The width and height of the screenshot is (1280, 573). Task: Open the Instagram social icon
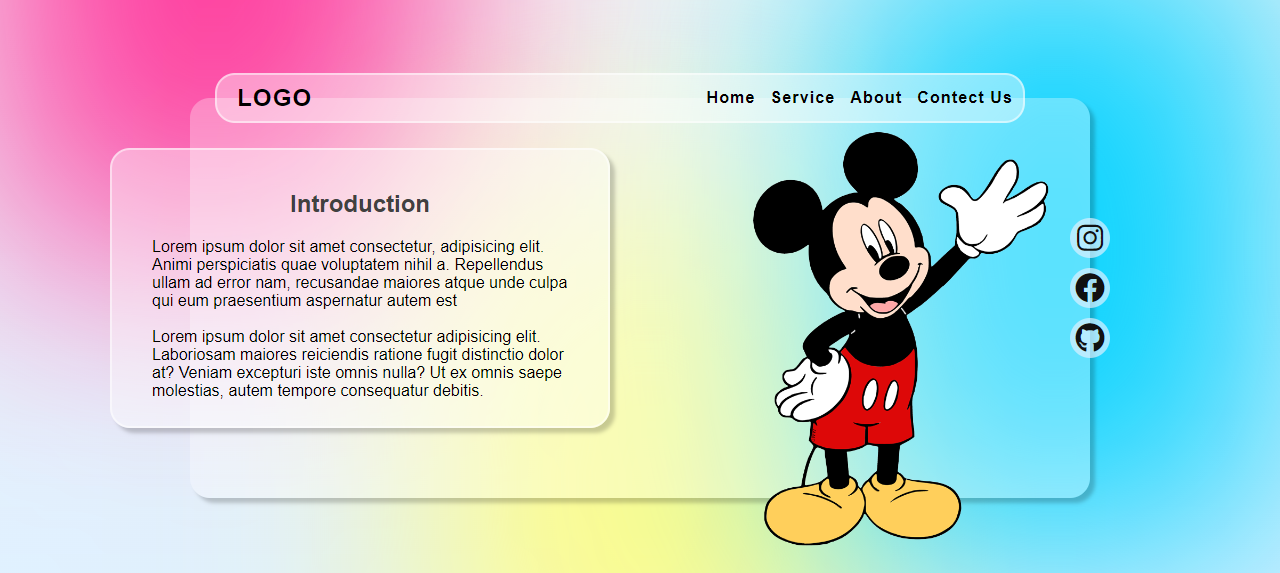(1090, 238)
